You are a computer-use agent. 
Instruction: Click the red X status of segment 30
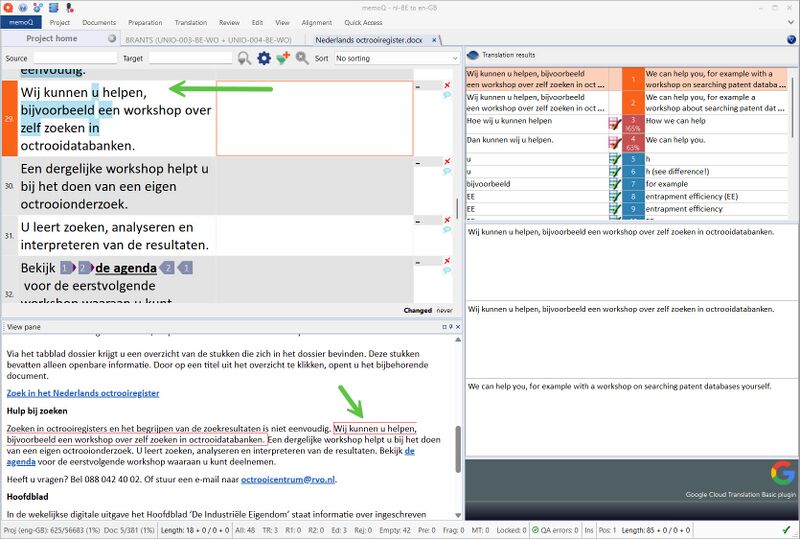click(447, 161)
